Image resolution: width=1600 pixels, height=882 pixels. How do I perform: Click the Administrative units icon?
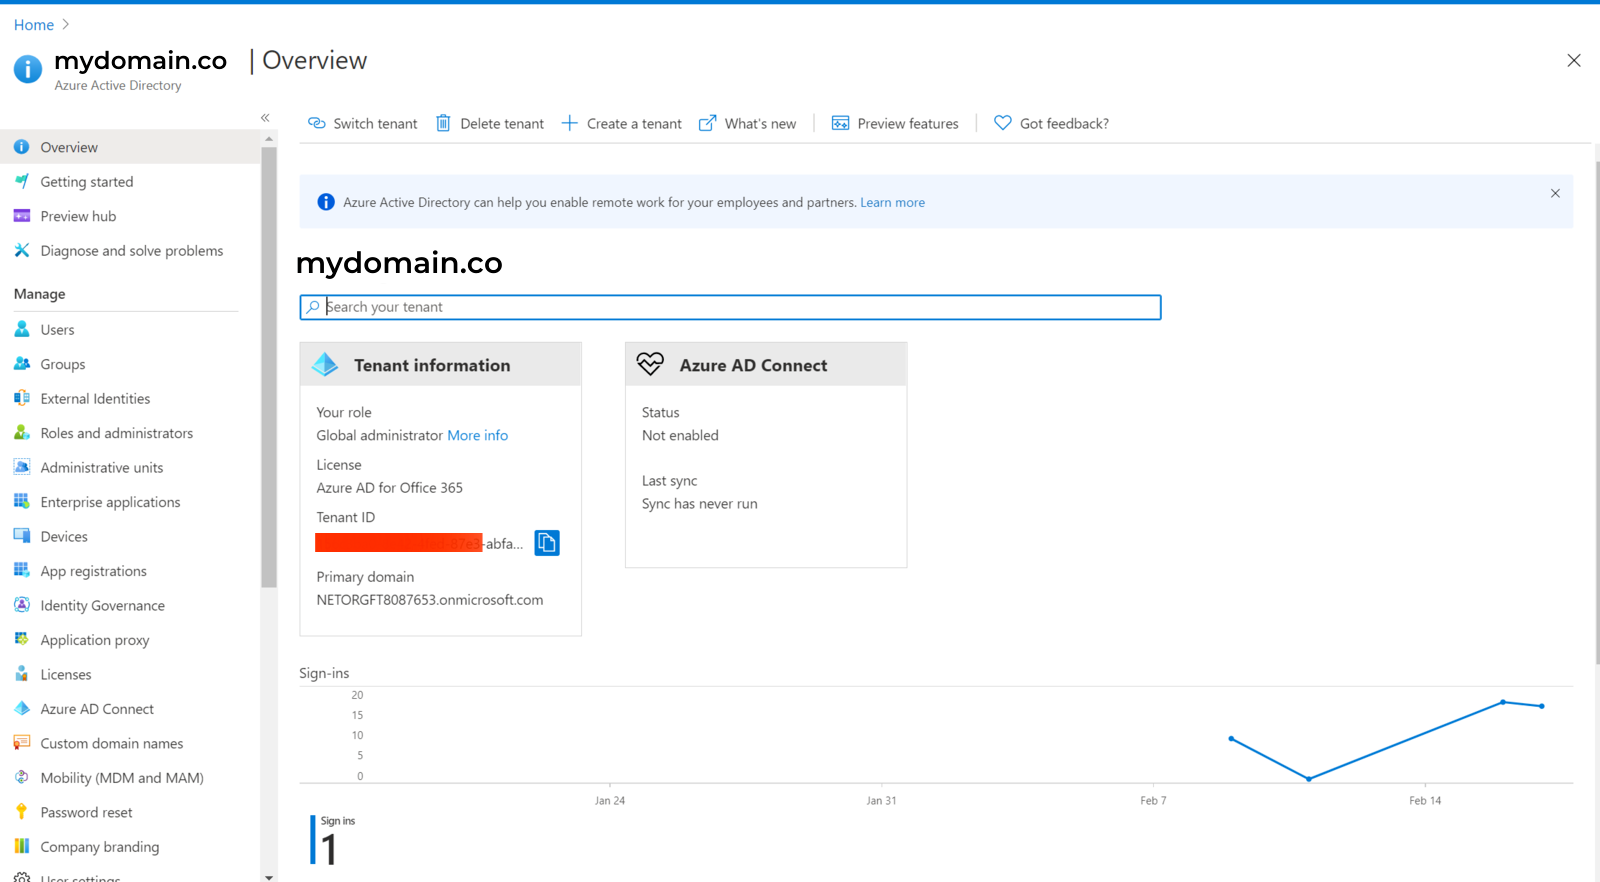coord(21,467)
